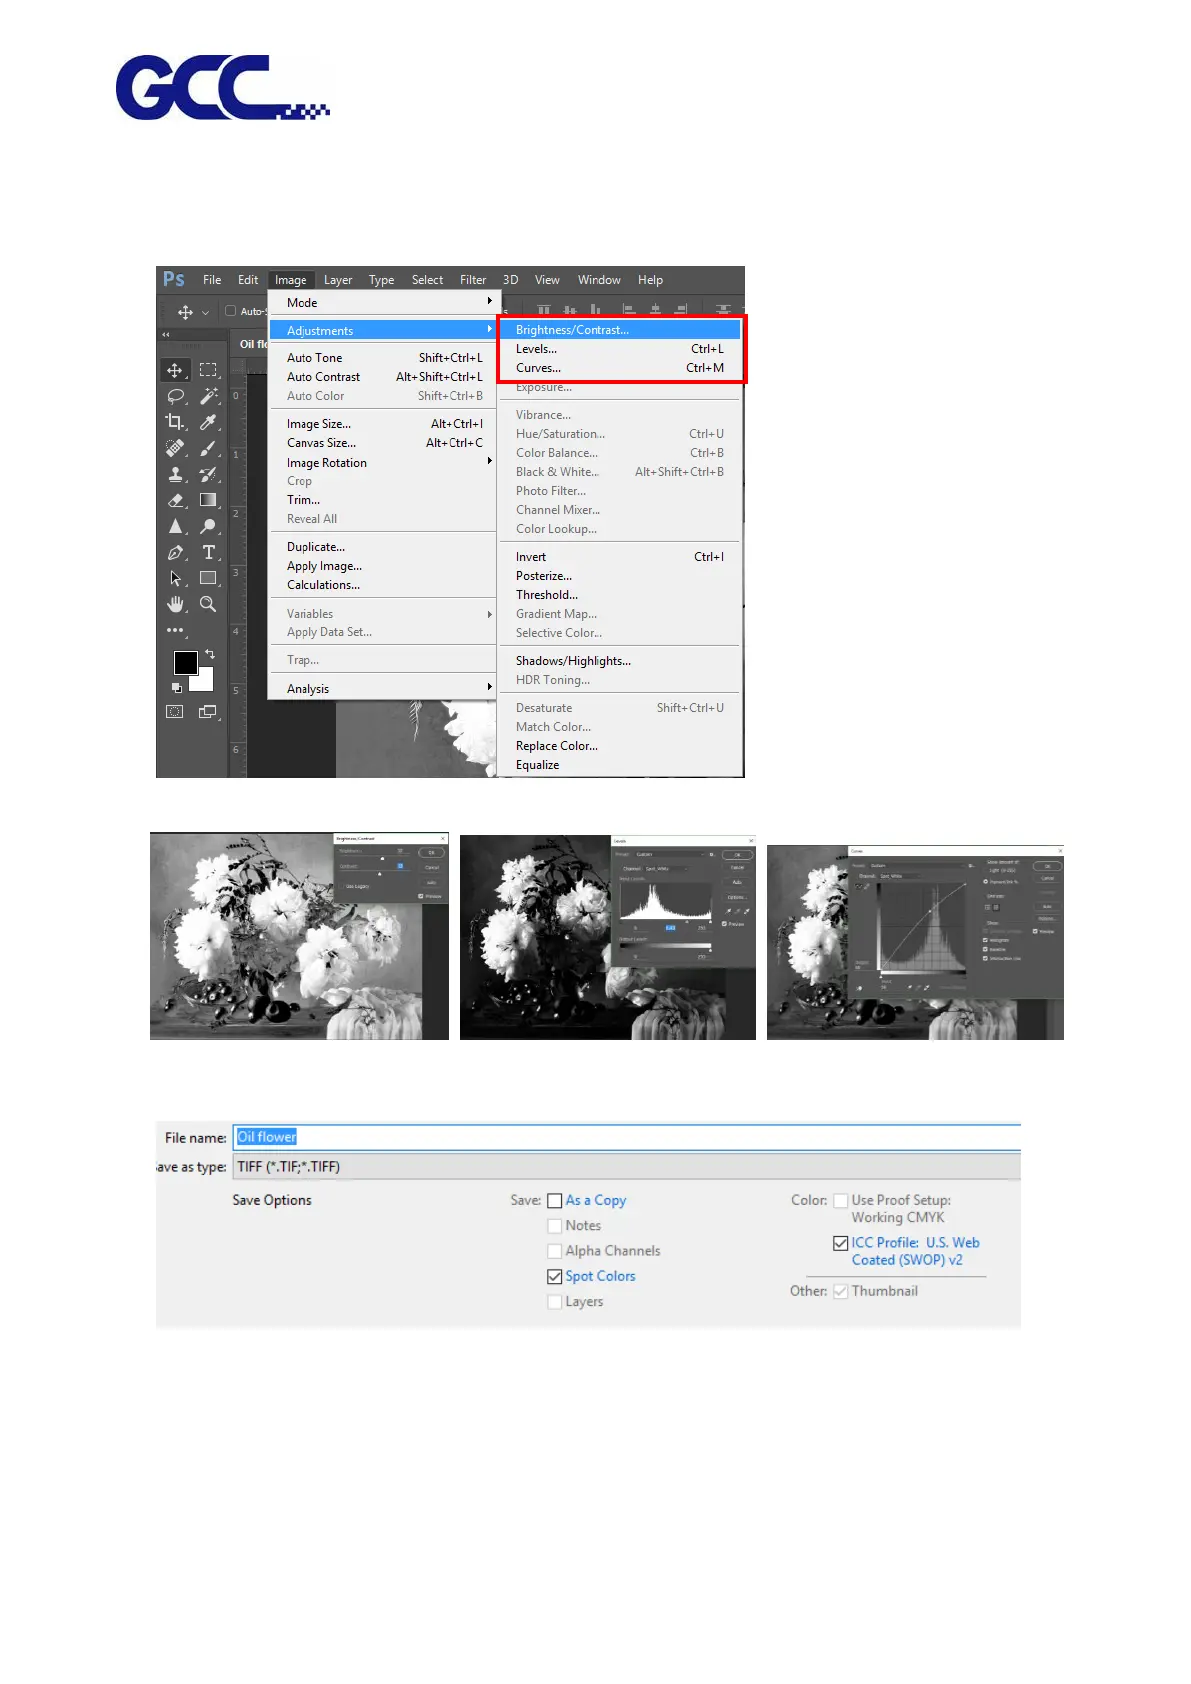Screen dimensions: 1191x1684
Task: Swap foreground and background colors
Action: coord(209,654)
